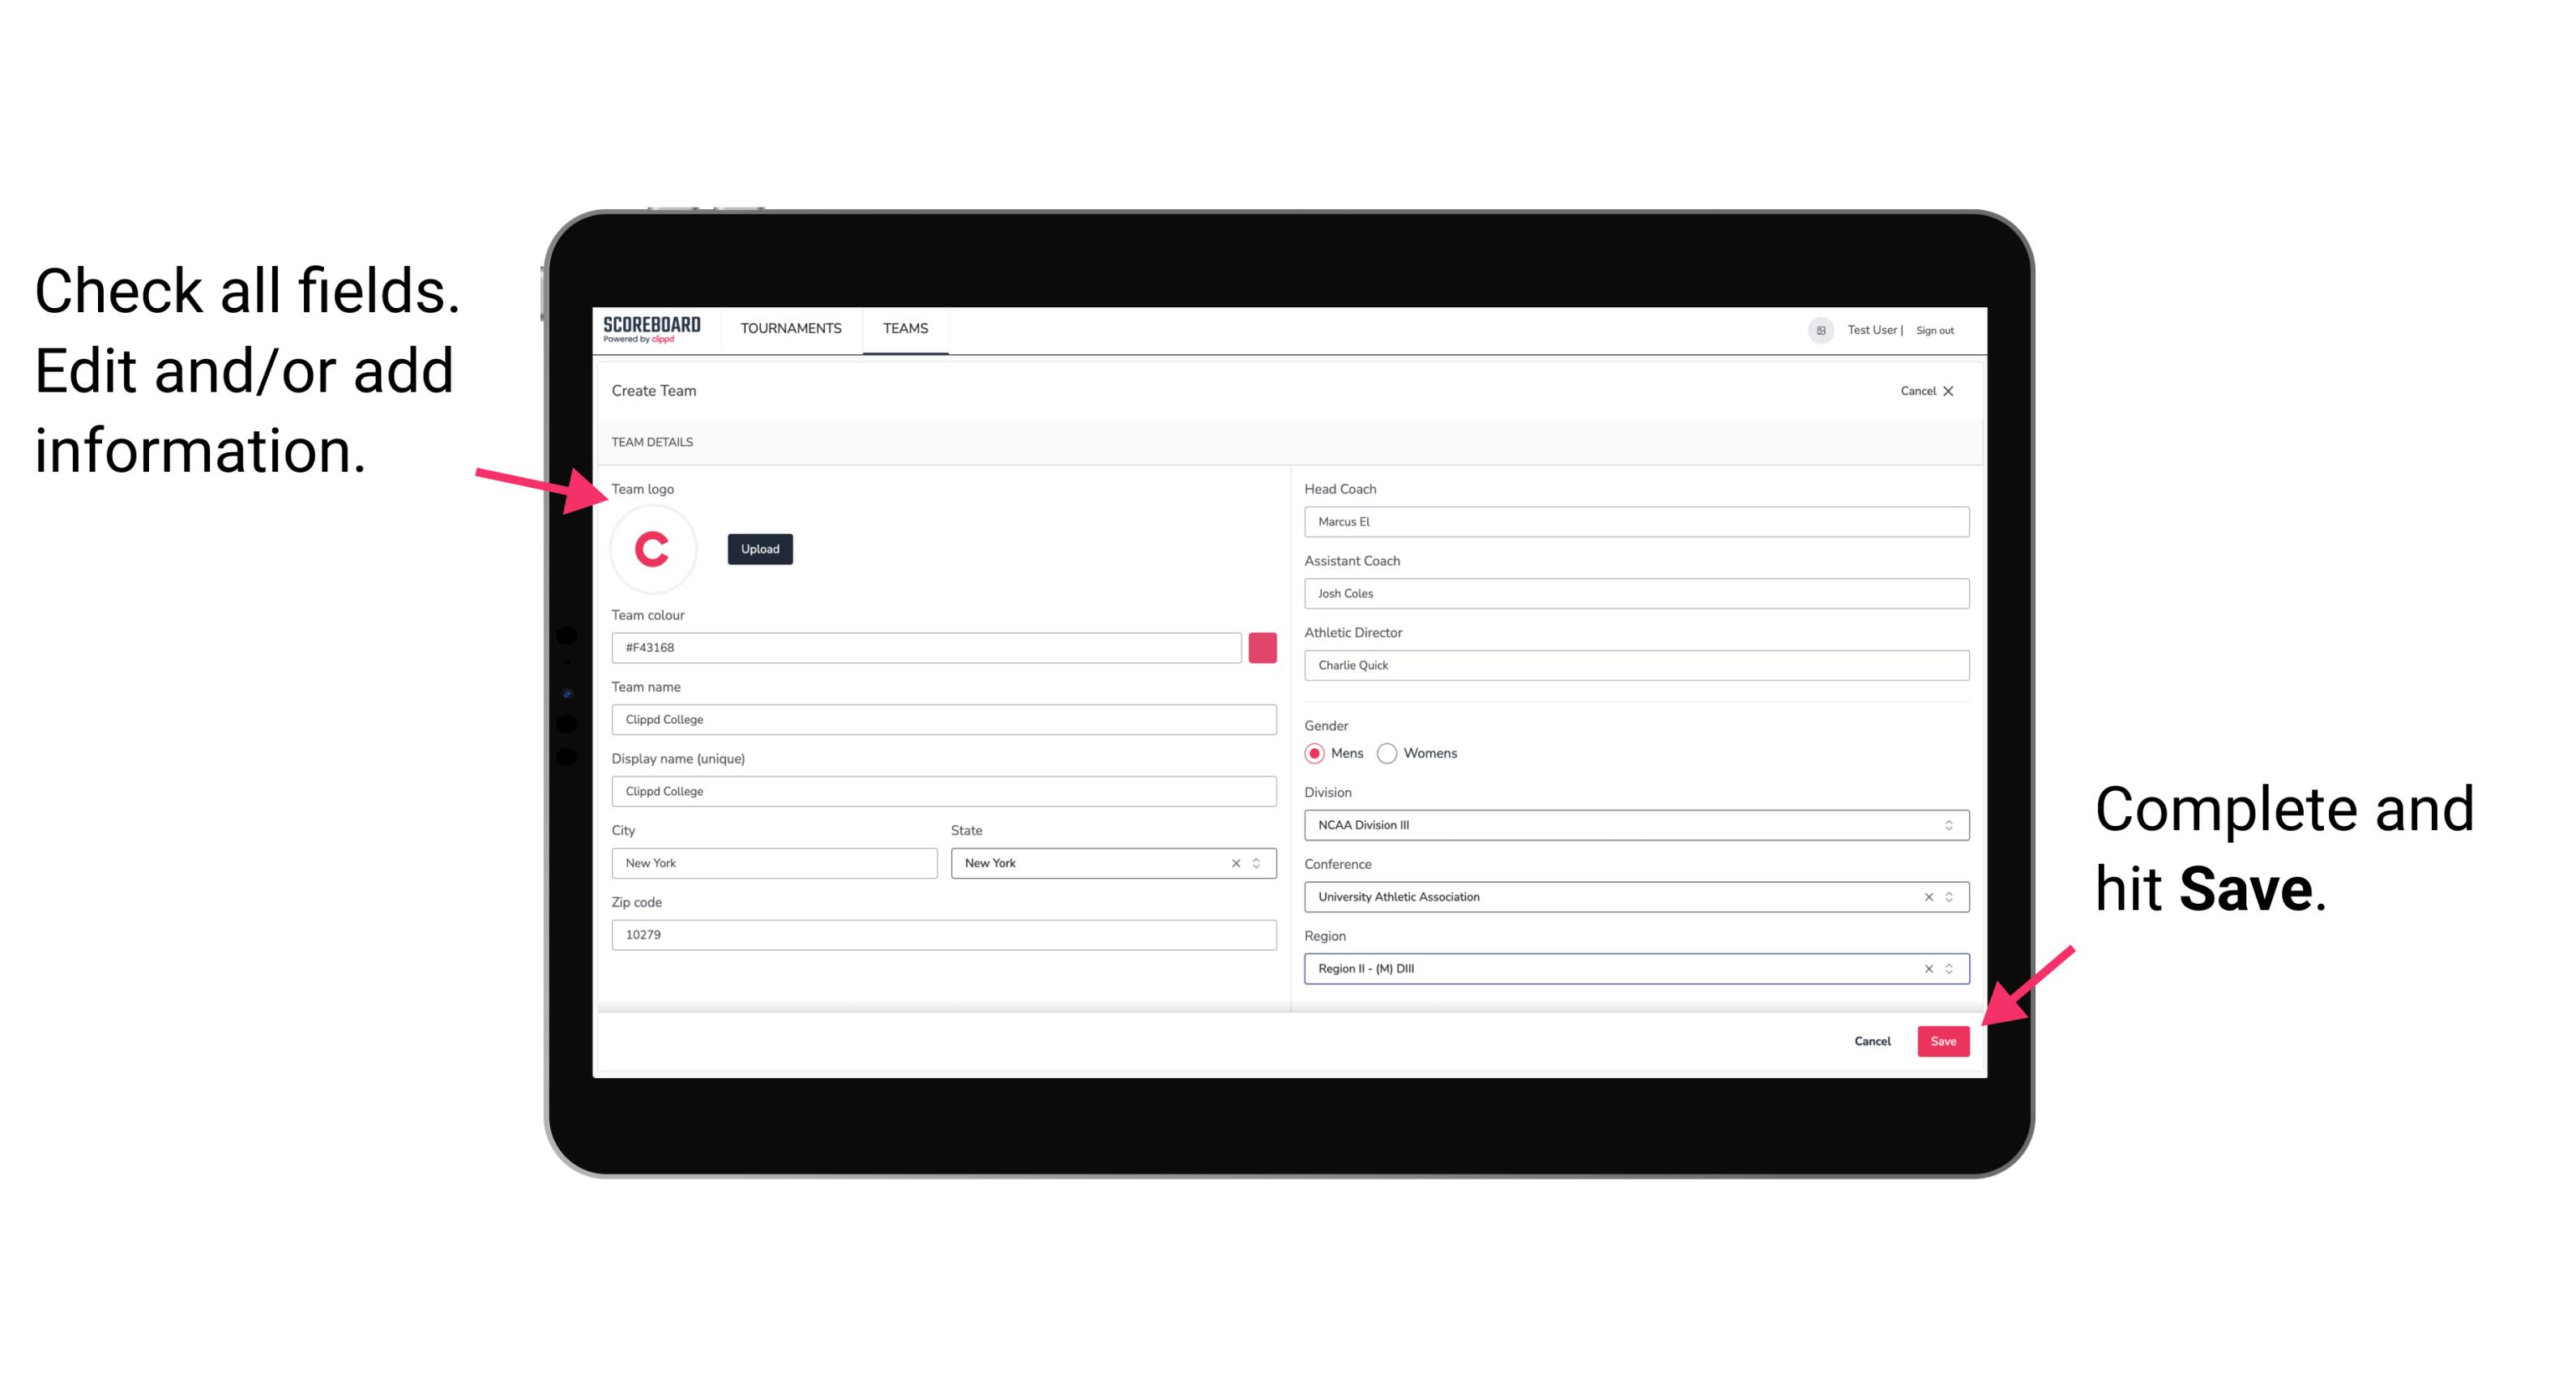Click the red color swatch next to hex field
The height and width of the screenshot is (1386, 2576).
(1262, 647)
